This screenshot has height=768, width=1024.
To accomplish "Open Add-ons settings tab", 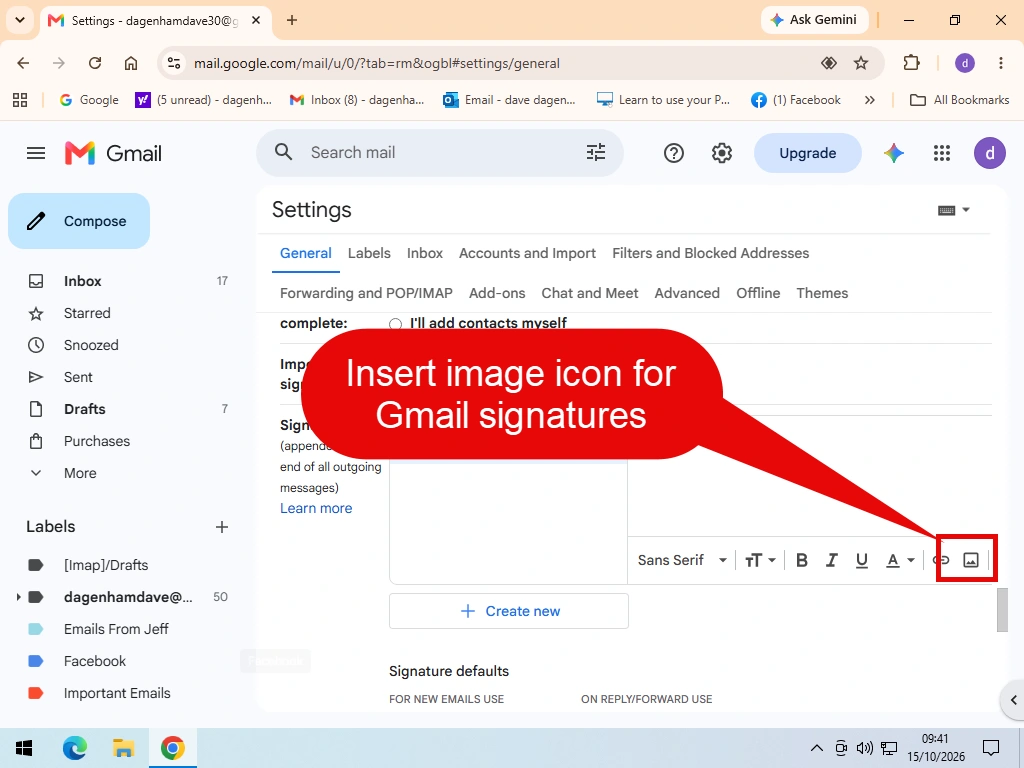I will click(497, 293).
